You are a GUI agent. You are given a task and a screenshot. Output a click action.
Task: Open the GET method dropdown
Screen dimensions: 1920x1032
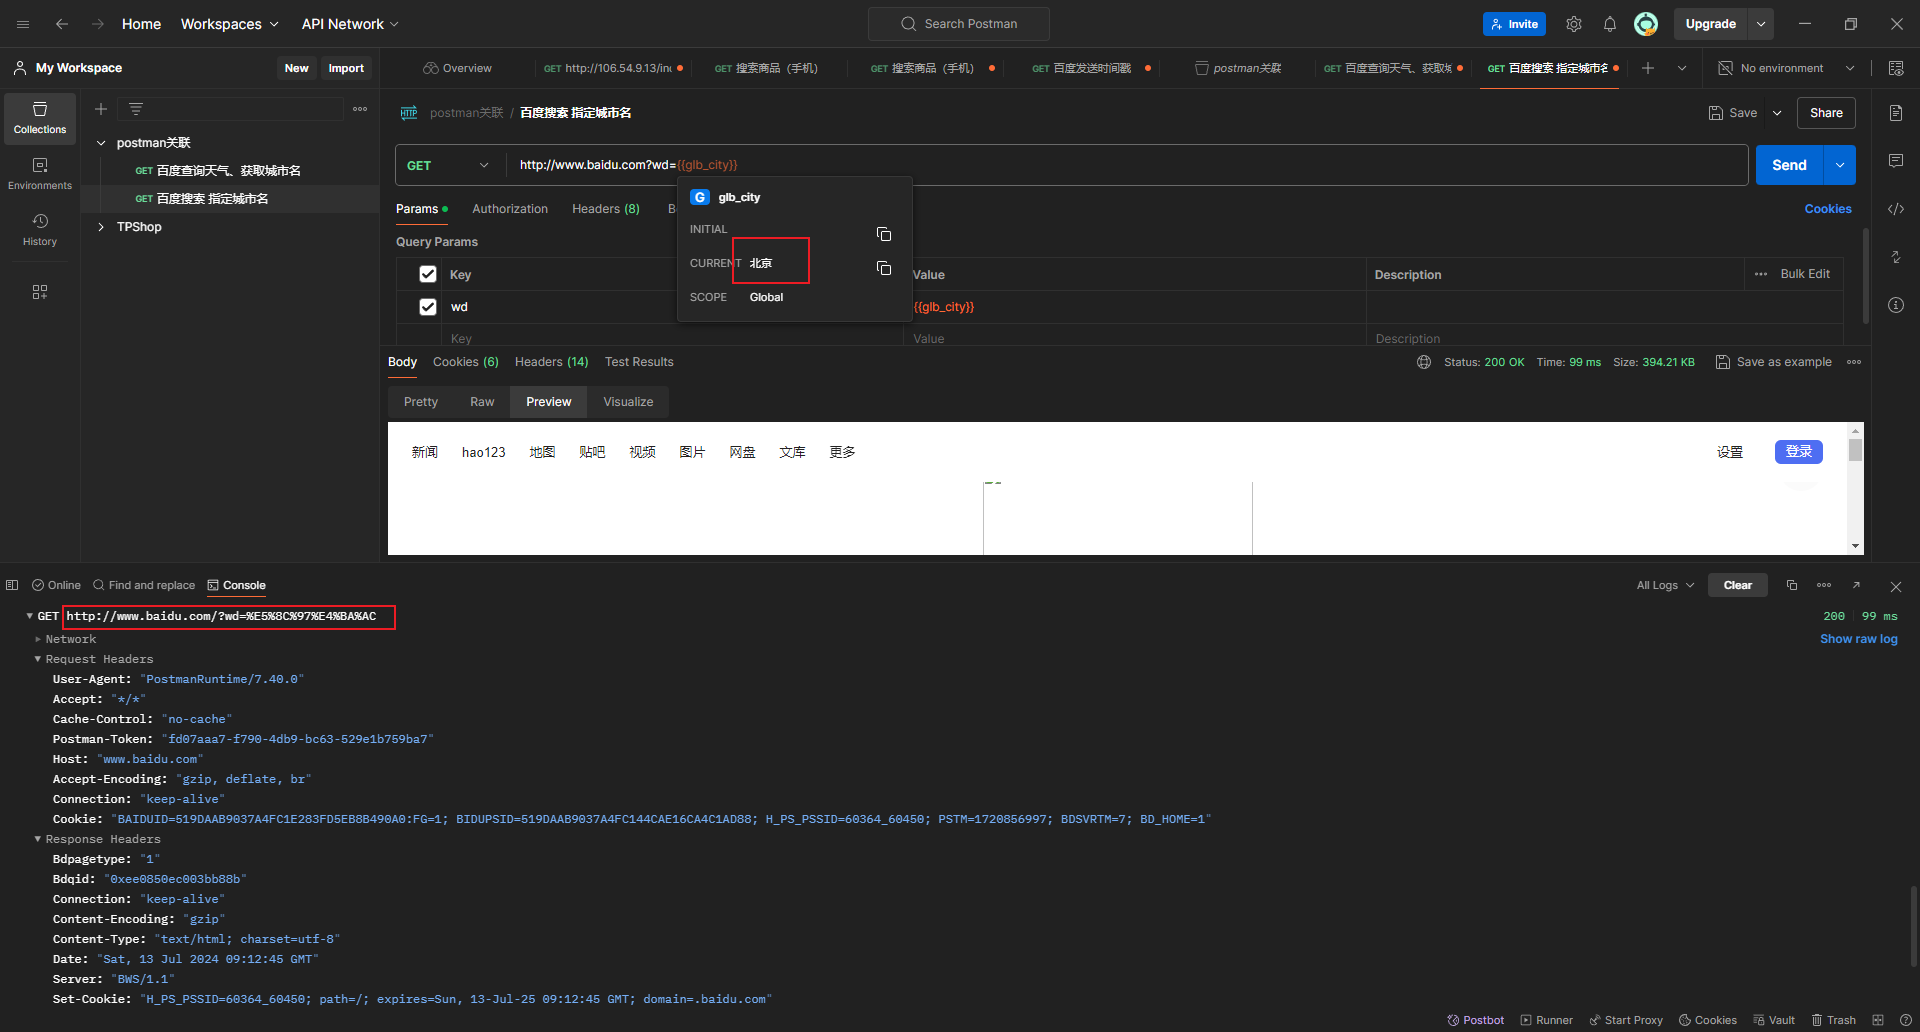tap(449, 165)
